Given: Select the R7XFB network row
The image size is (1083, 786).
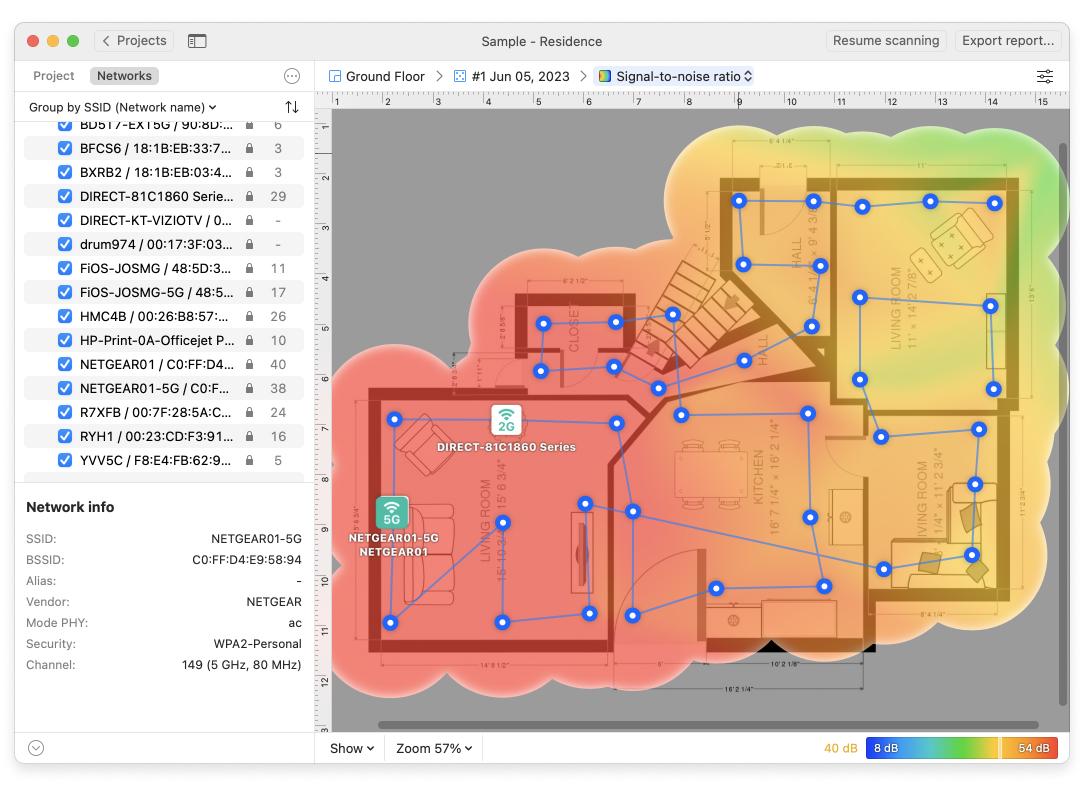Looking at the screenshot, I should pos(164,412).
